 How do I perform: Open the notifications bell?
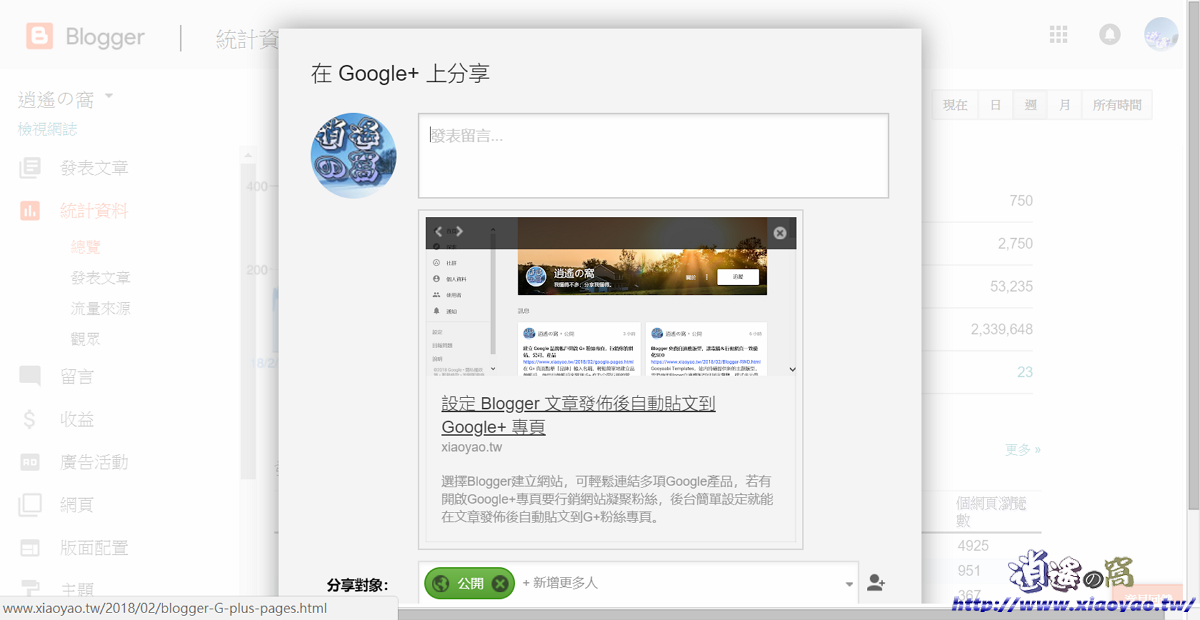coord(1109,34)
